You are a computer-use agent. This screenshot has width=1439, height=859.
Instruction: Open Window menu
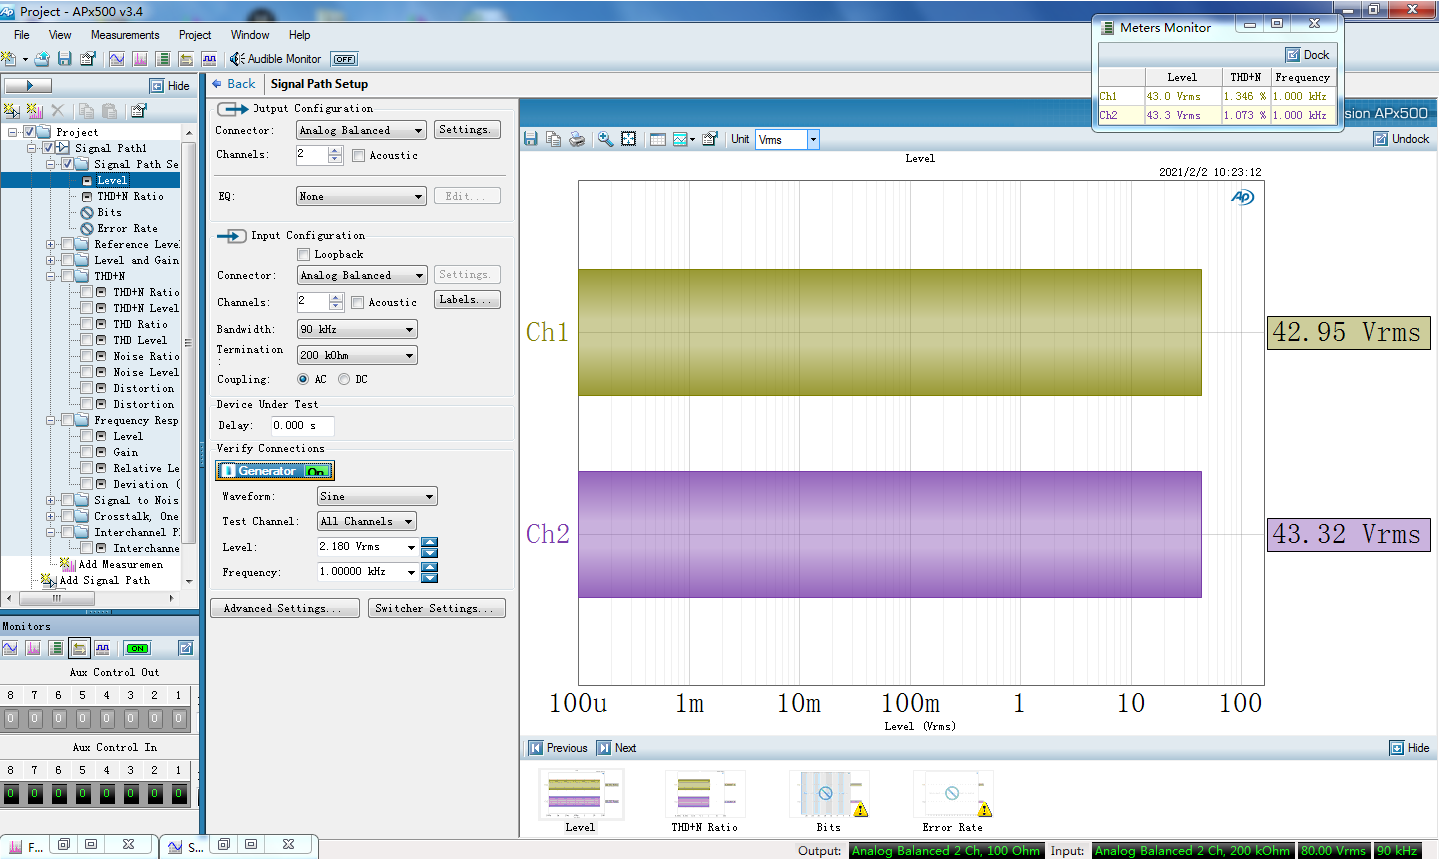250,35
